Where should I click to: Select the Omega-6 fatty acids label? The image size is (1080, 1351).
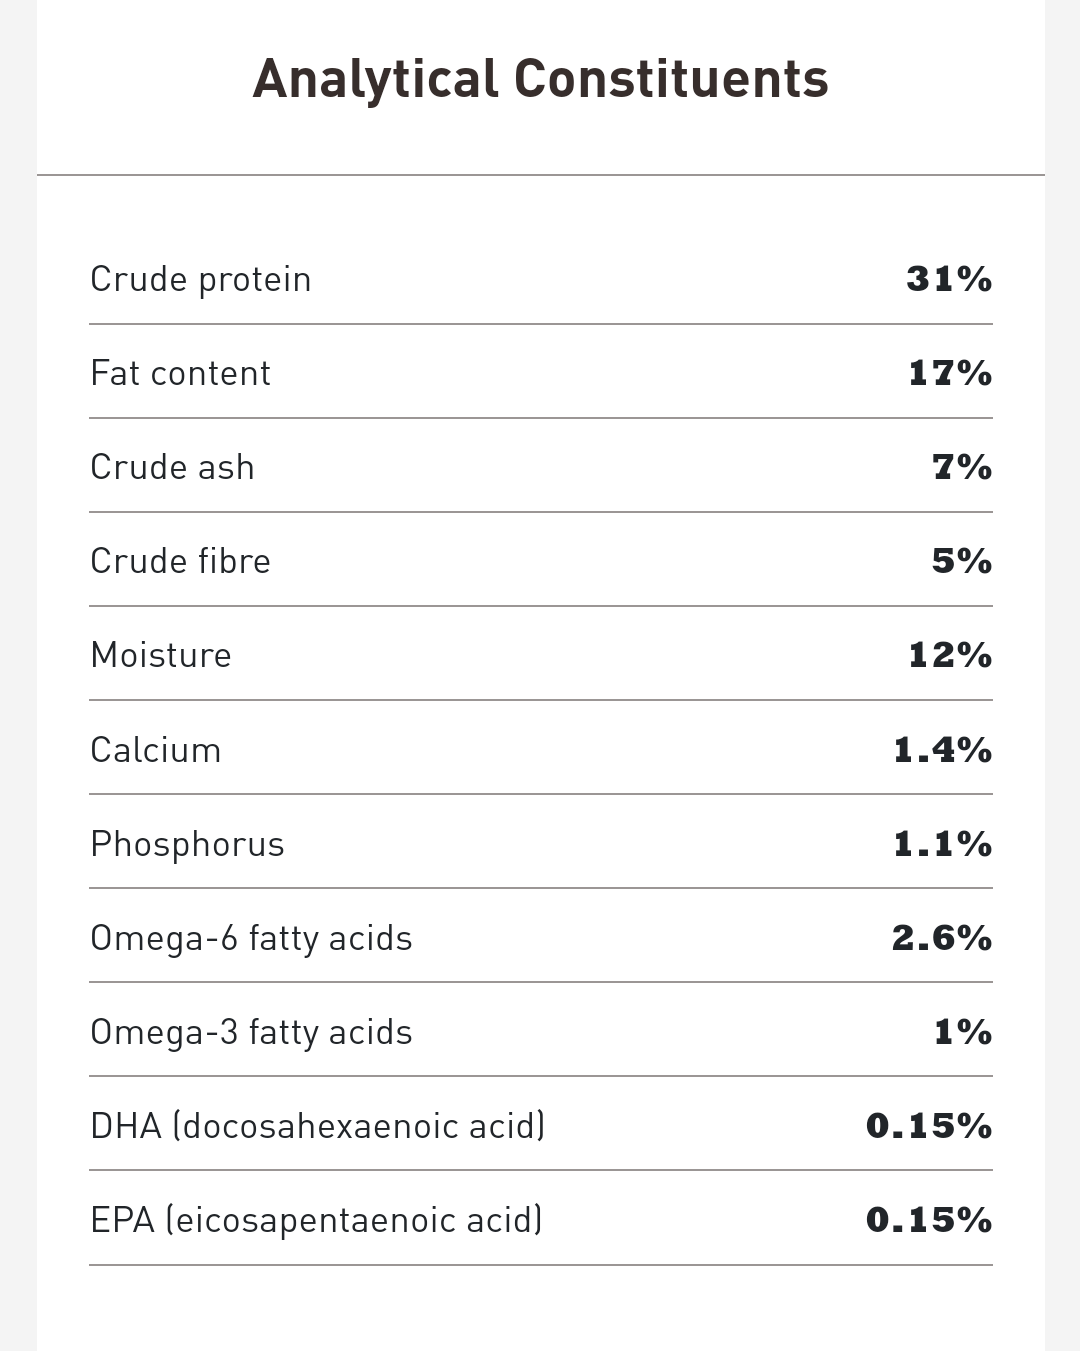click(x=251, y=938)
